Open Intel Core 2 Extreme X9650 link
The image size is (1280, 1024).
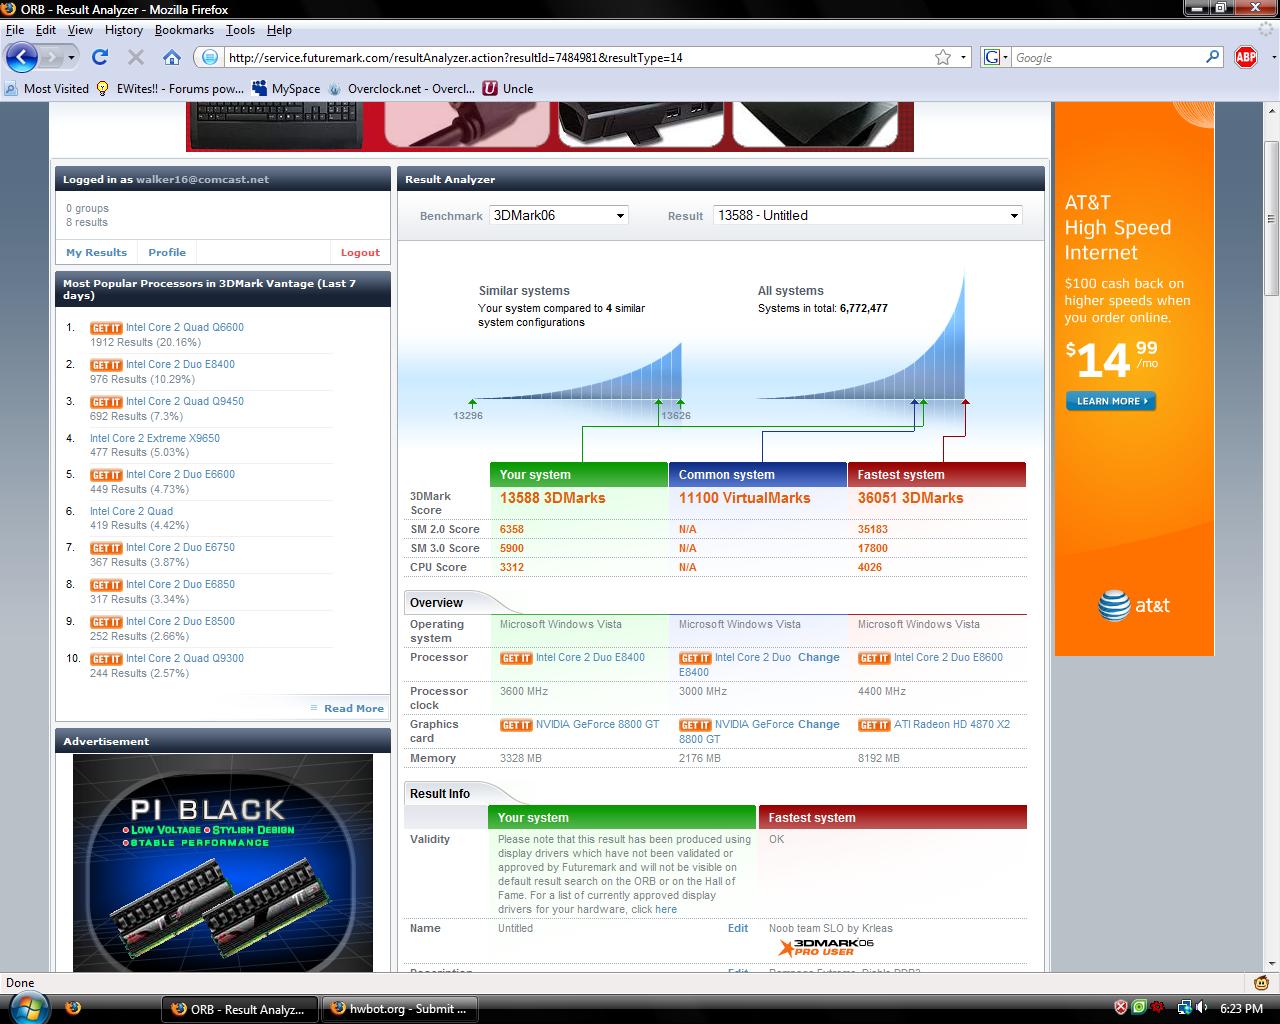155,438
